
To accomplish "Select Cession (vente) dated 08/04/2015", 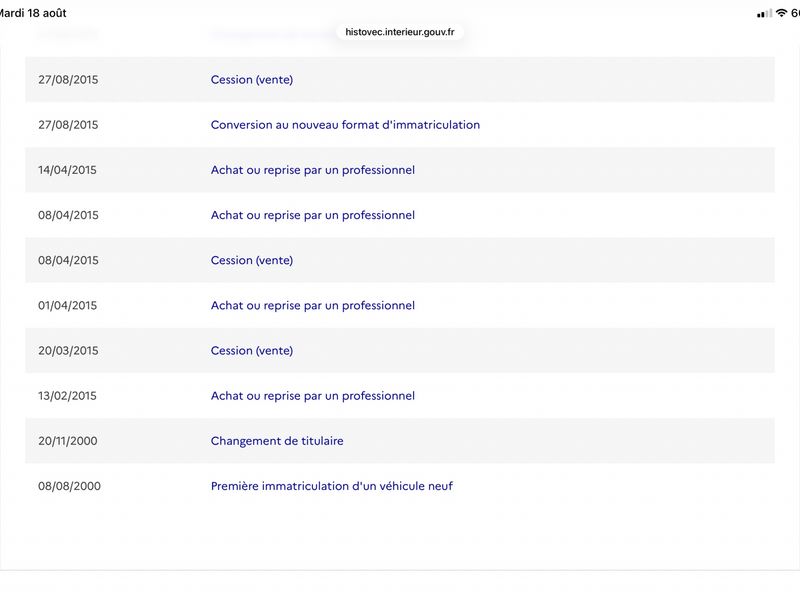I will [x=252, y=260].
